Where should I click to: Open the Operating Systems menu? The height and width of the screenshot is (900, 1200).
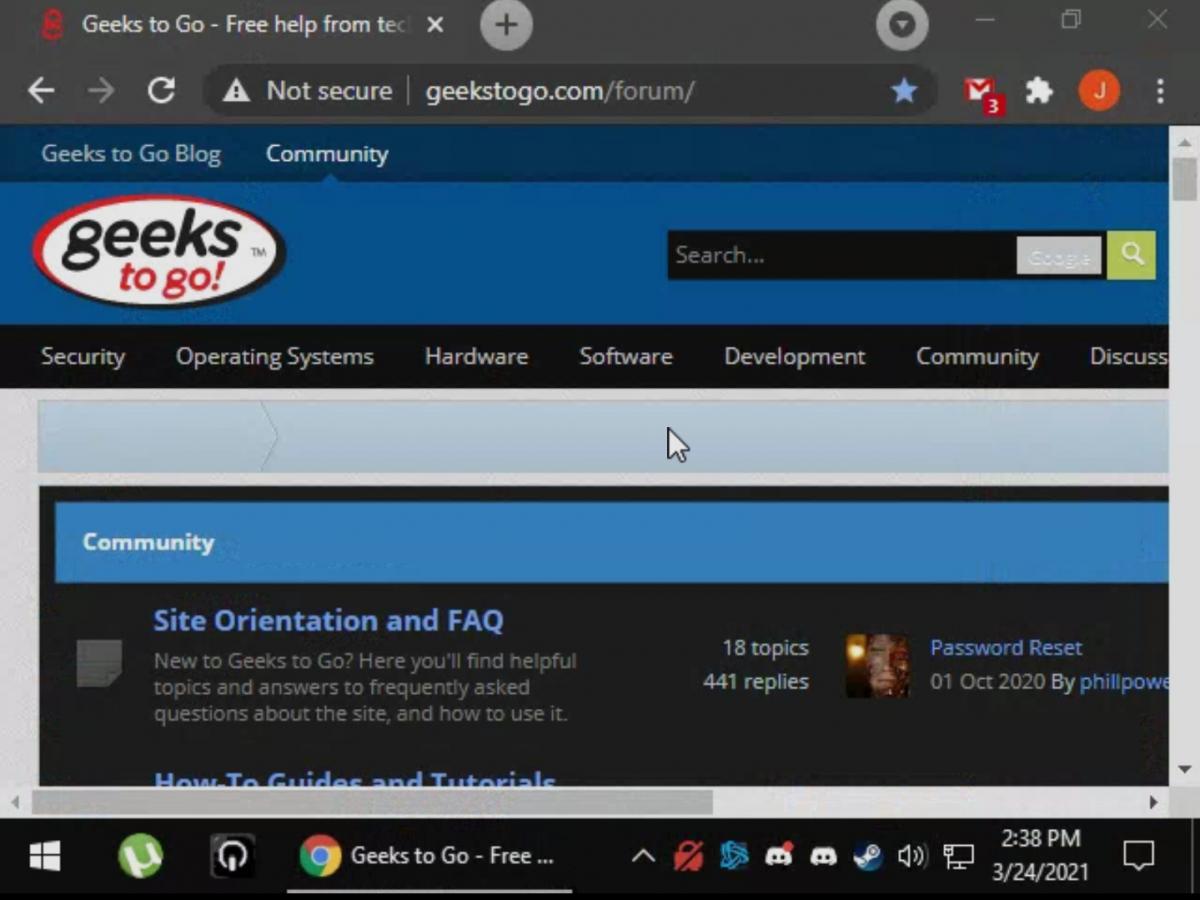coord(275,357)
